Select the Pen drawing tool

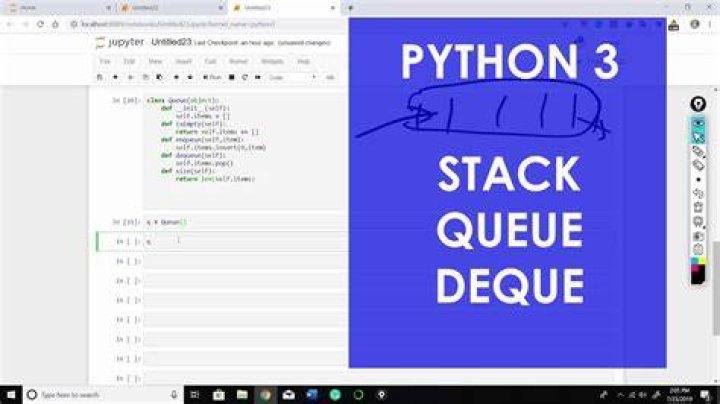(x=698, y=151)
